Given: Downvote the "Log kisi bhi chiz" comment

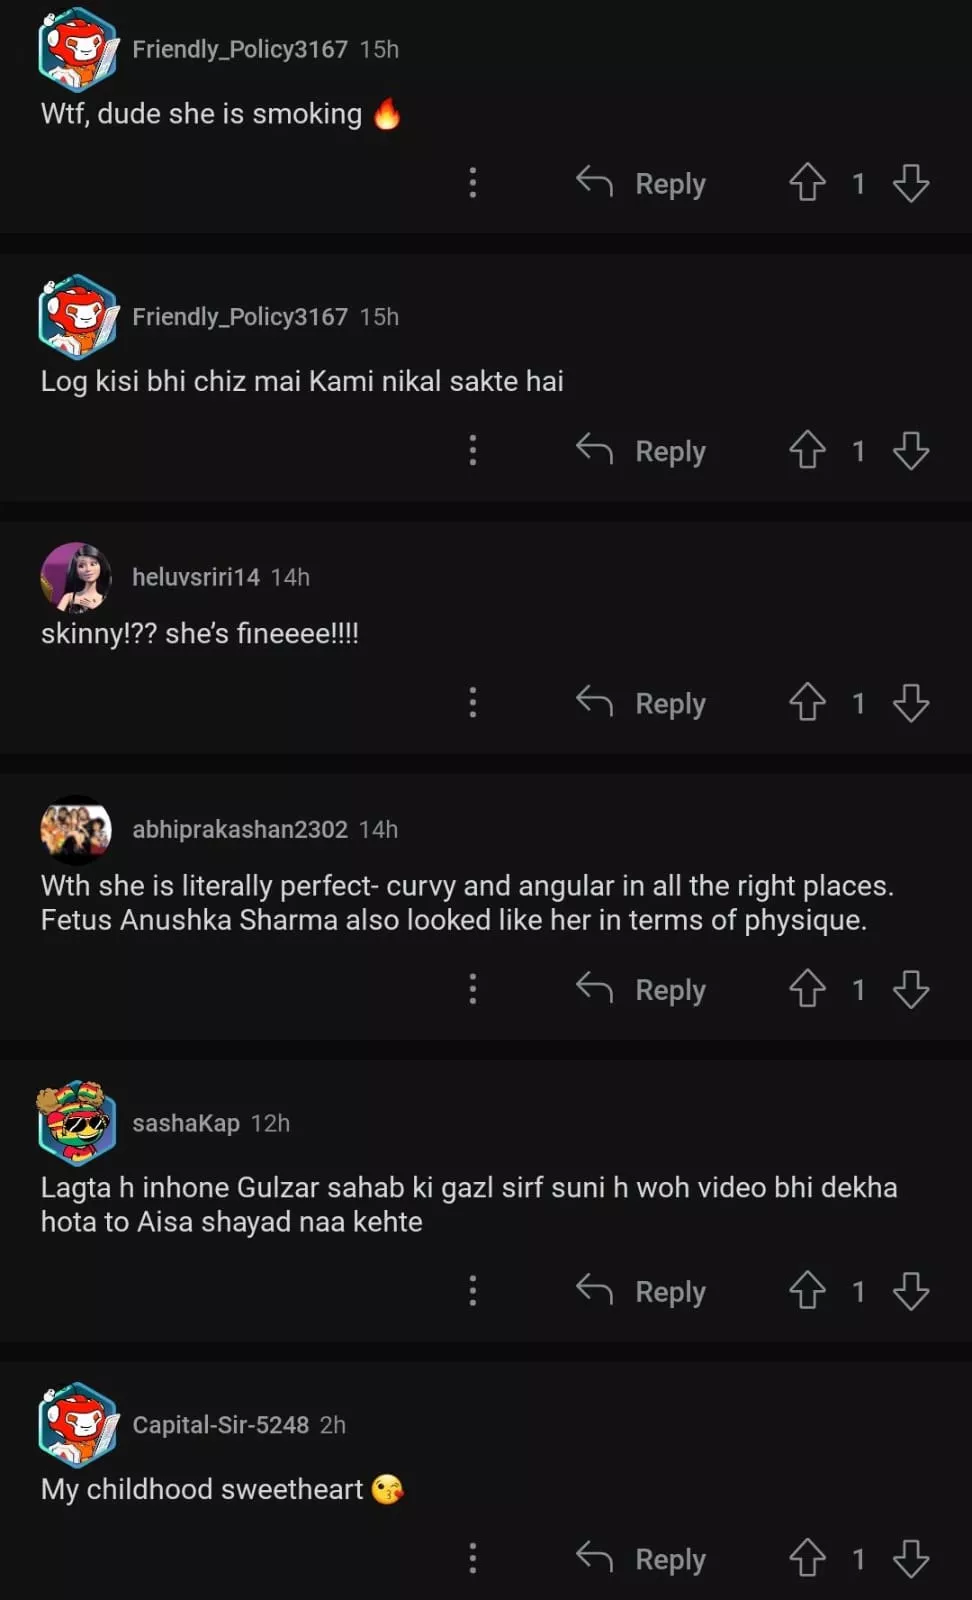Looking at the screenshot, I should pyautogui.click(x=911, y=451).
